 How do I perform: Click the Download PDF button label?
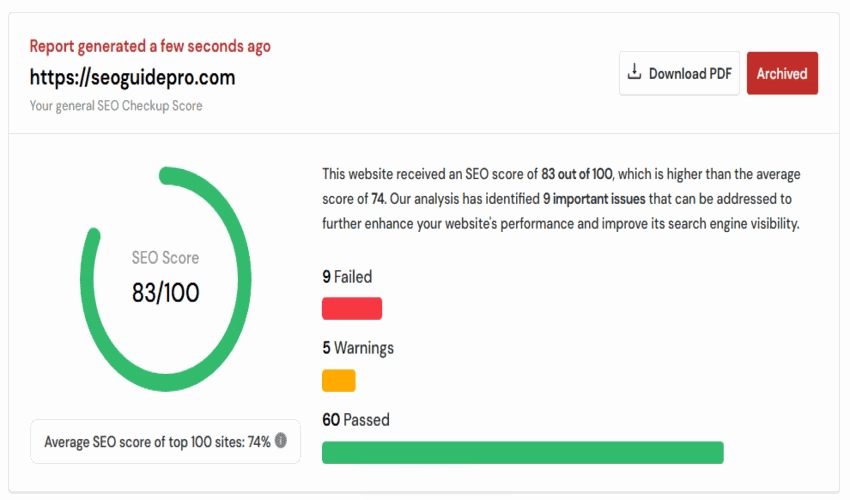[690, 74]
